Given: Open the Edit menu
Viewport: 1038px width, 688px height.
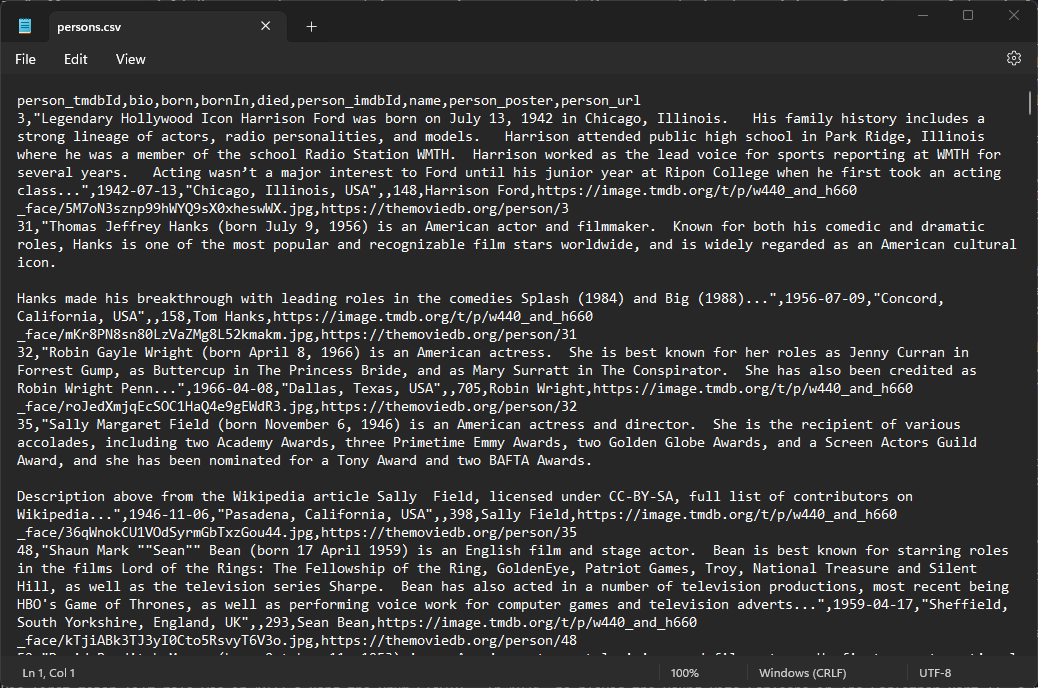Looking at the screenshot, I should click(x=75, y=59).
